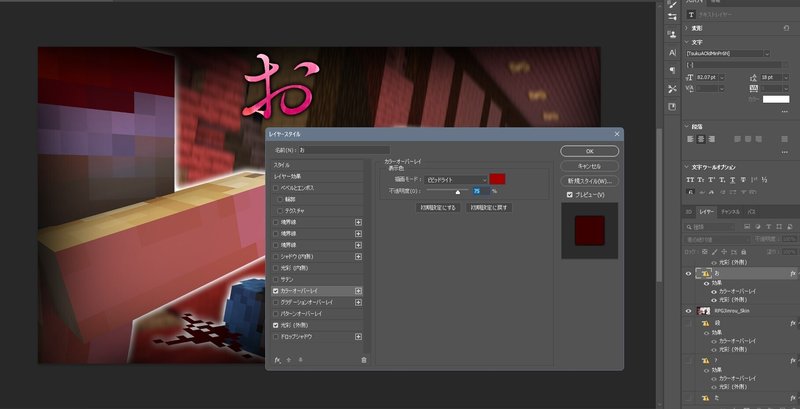This screenshot has width=800, height=409.
Task: Filter layers by type (T) icon
Action: [x=768, y=226]
